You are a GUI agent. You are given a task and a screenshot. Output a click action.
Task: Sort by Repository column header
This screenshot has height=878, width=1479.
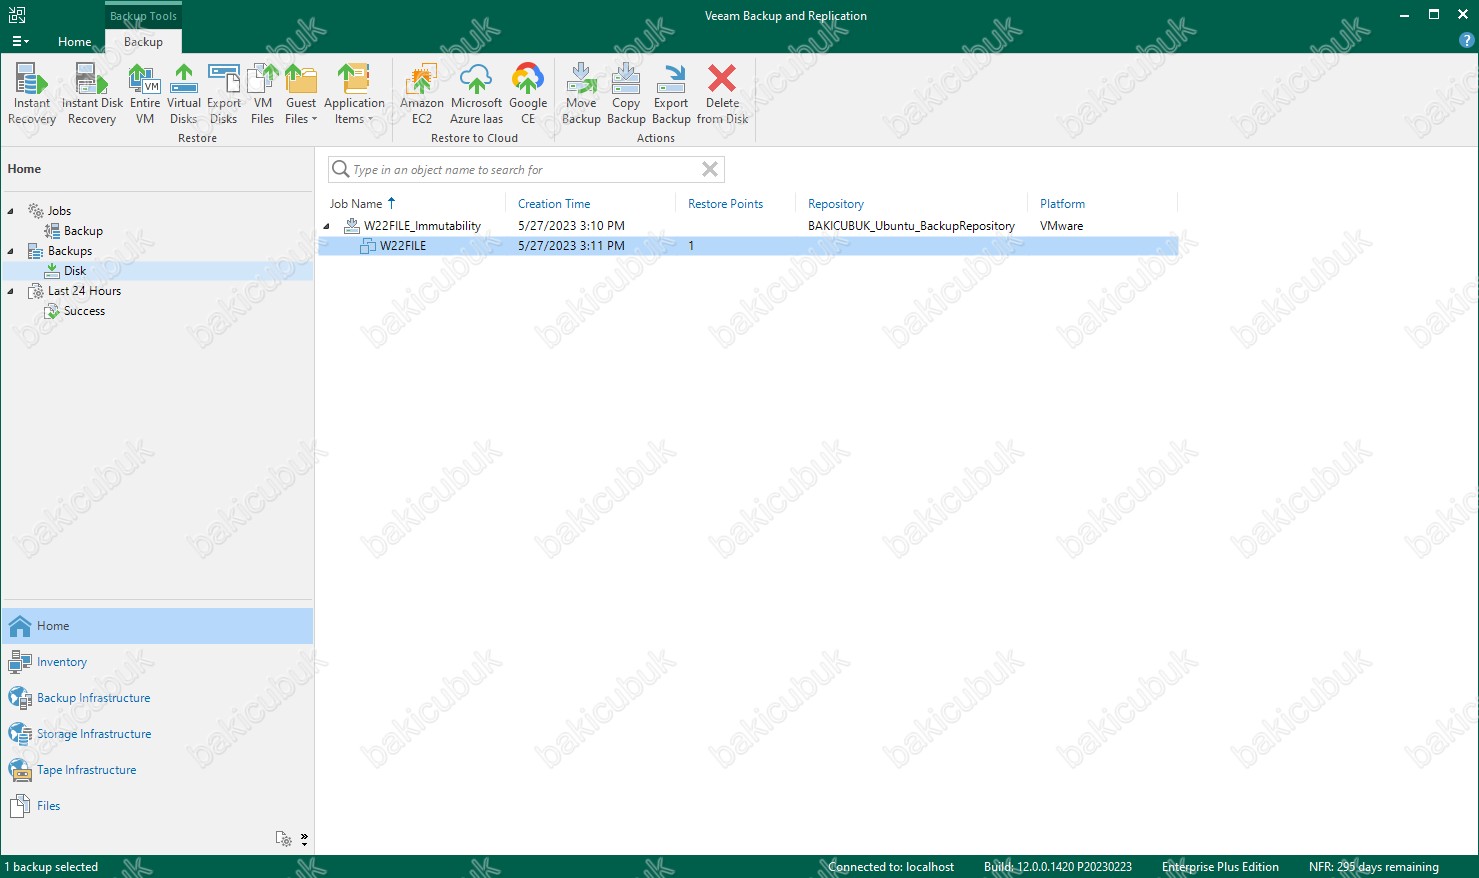[x=836, y=204]
